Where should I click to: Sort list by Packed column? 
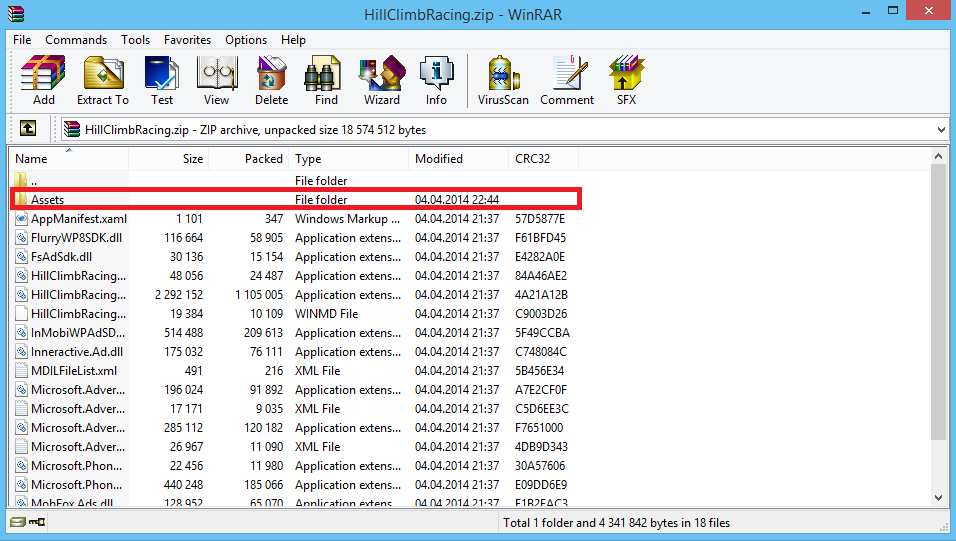point(249,159)
